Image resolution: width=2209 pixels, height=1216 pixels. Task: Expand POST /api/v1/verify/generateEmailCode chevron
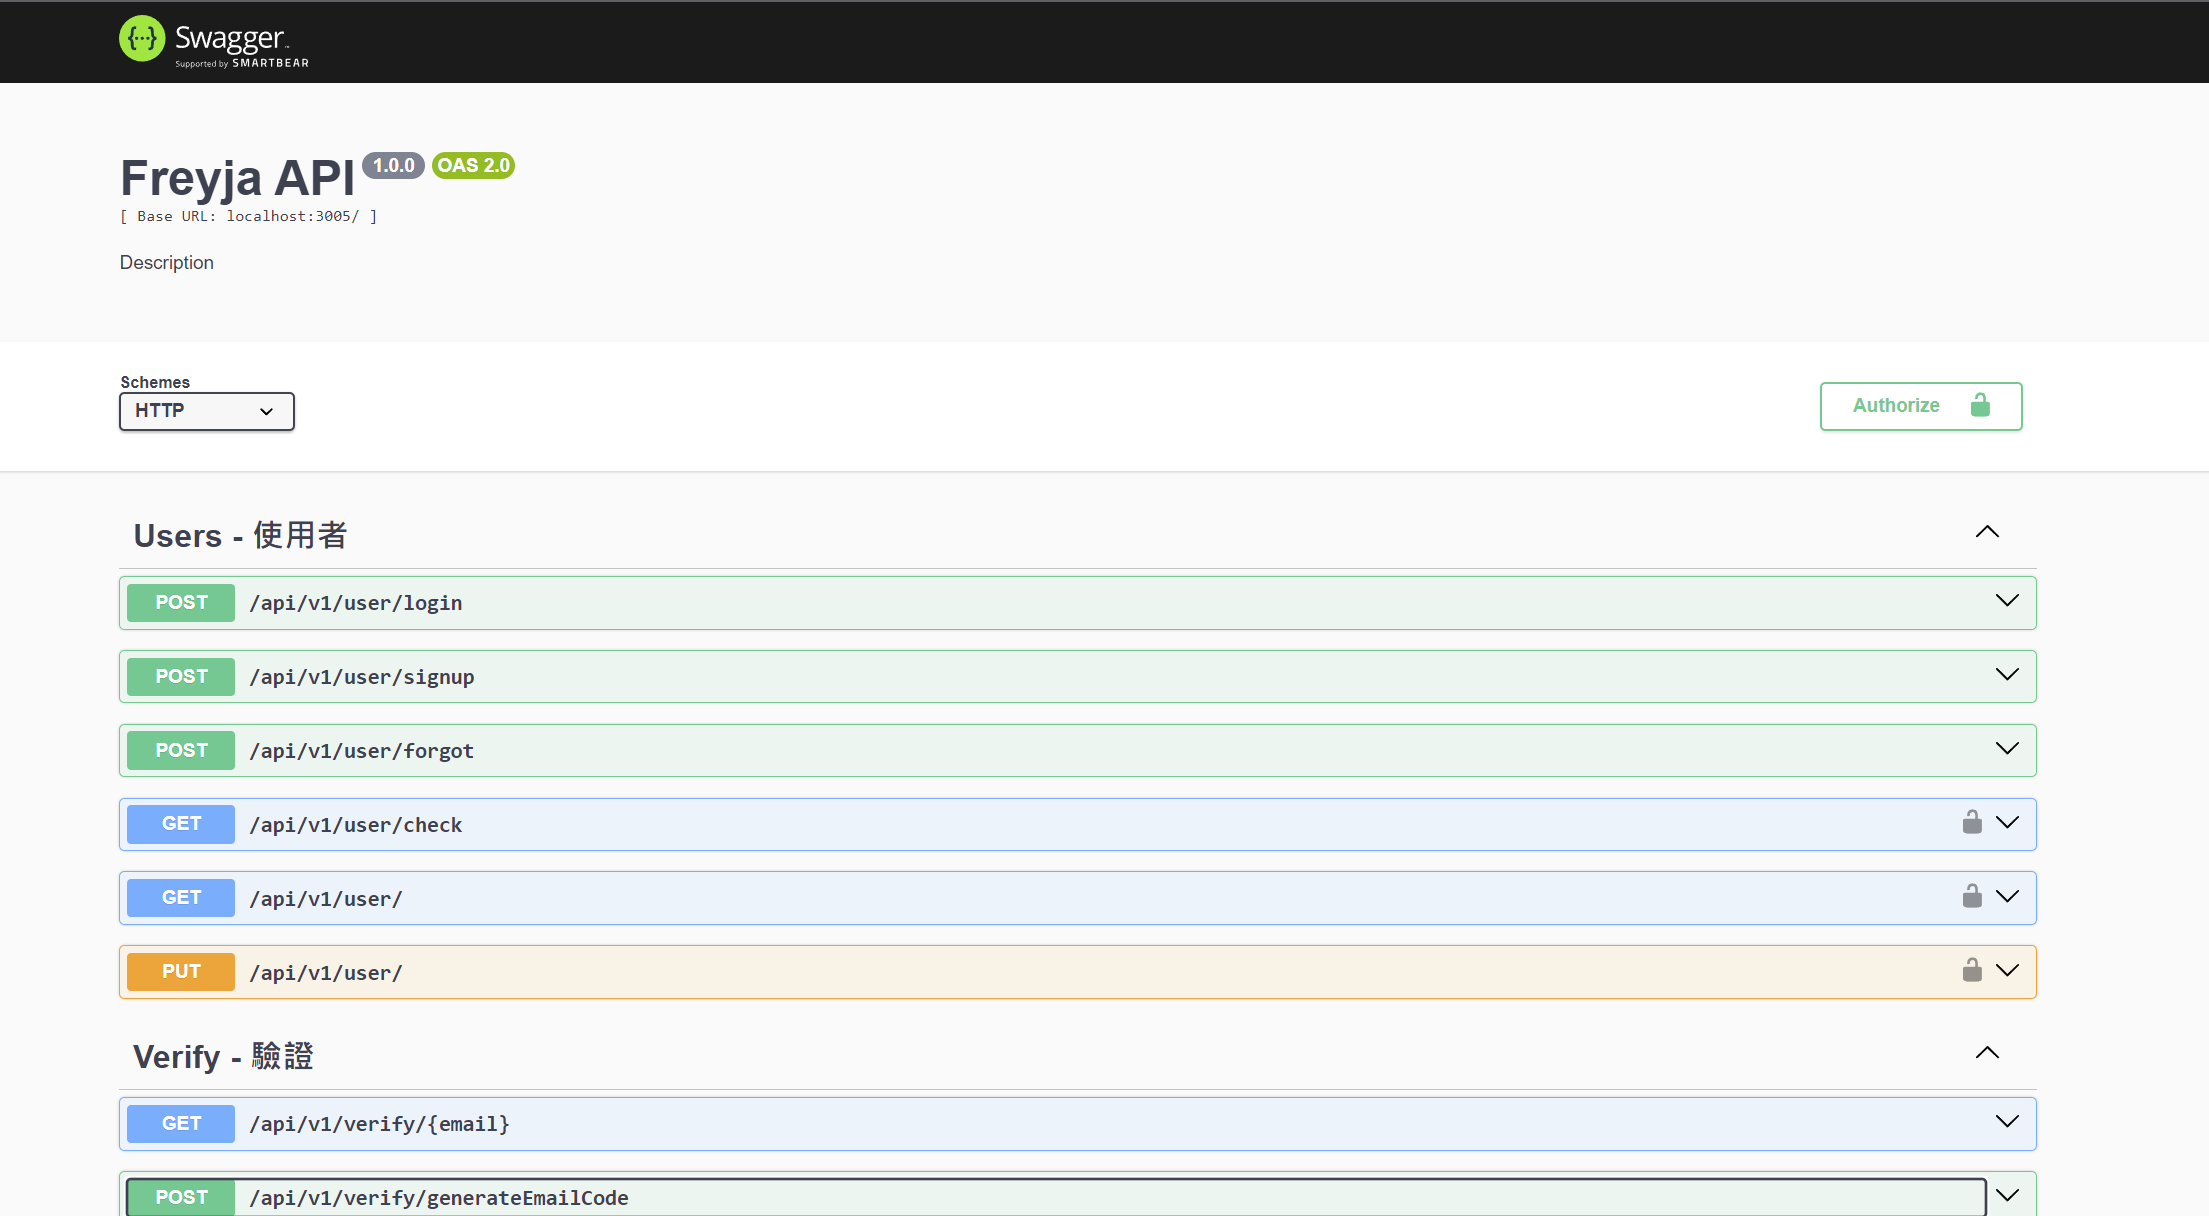(x=2006, y=1196)
